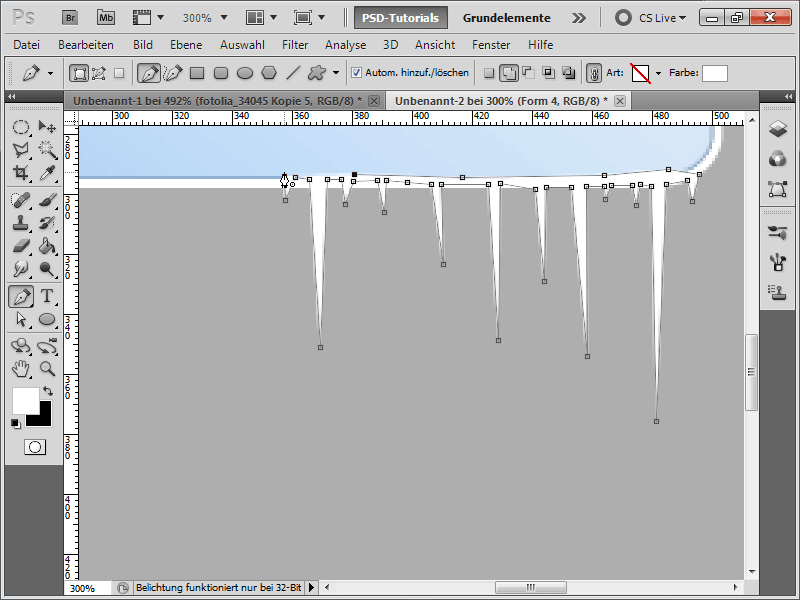Enable Paths mode in options bar
The width and height of the screenshot is (800, 600).
(x=98, y=73)
